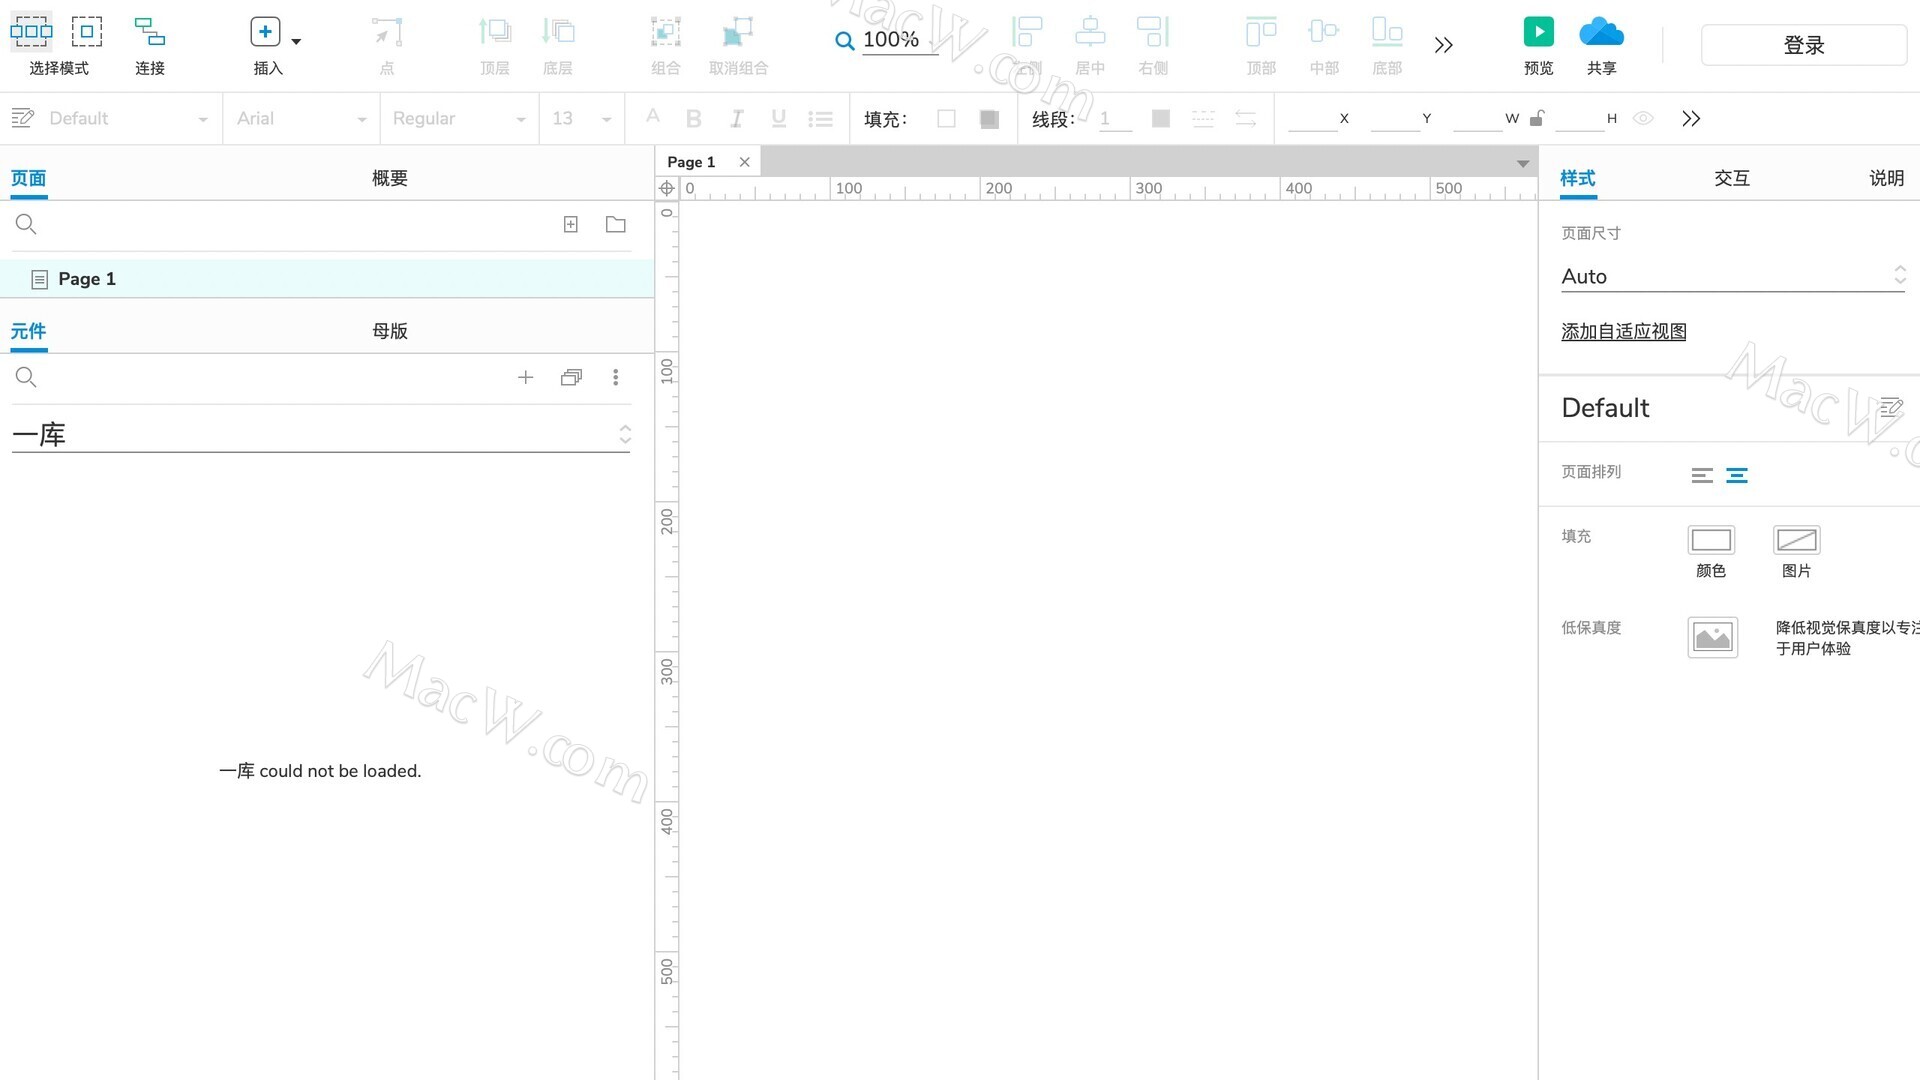1920x1080 pixels.
Task: Activate the 连接 connector tool
Action: 150,45
